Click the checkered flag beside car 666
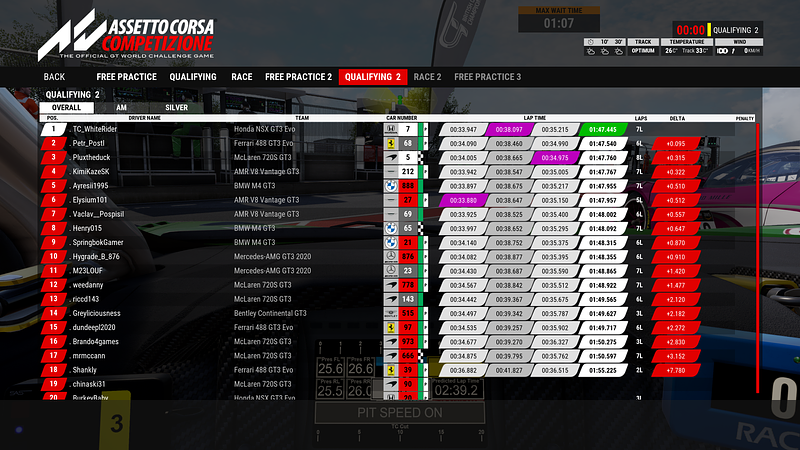The width and height of the screenshot is (800, 450). (x=421, y=356)
